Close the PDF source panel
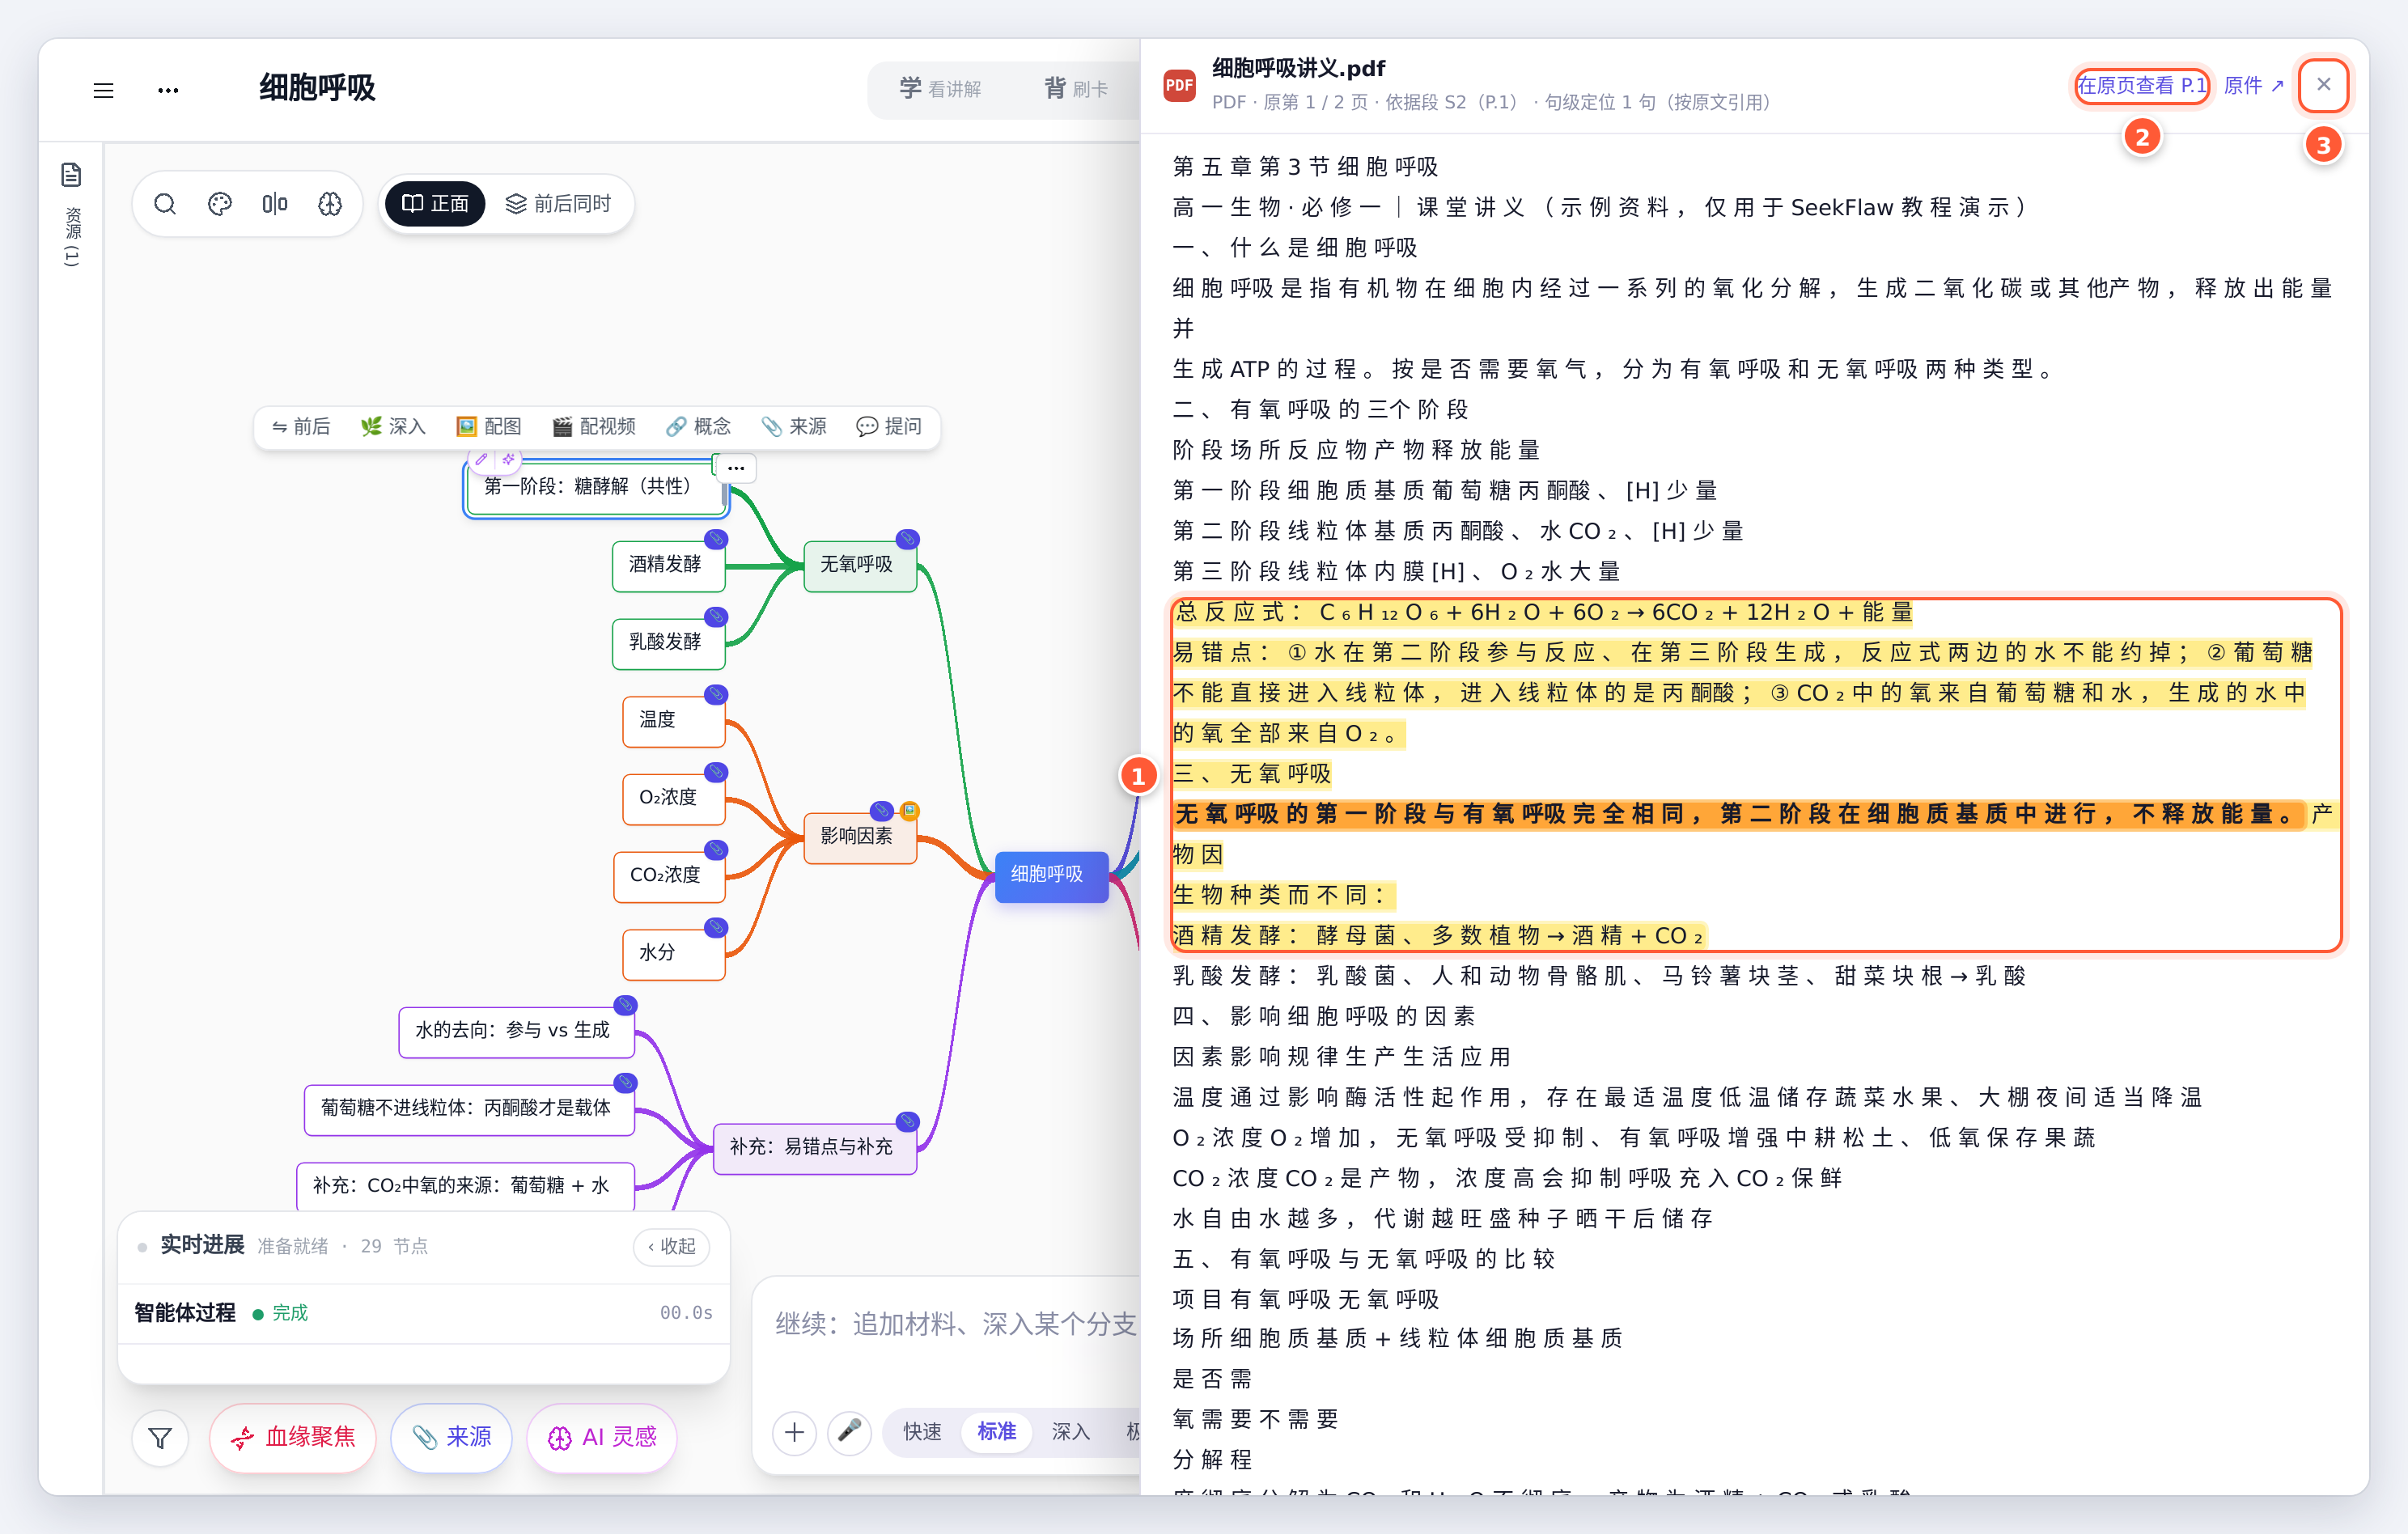Viewport: 2408px width, 1534px height. pyautogui.click(x=2323, y=85)
